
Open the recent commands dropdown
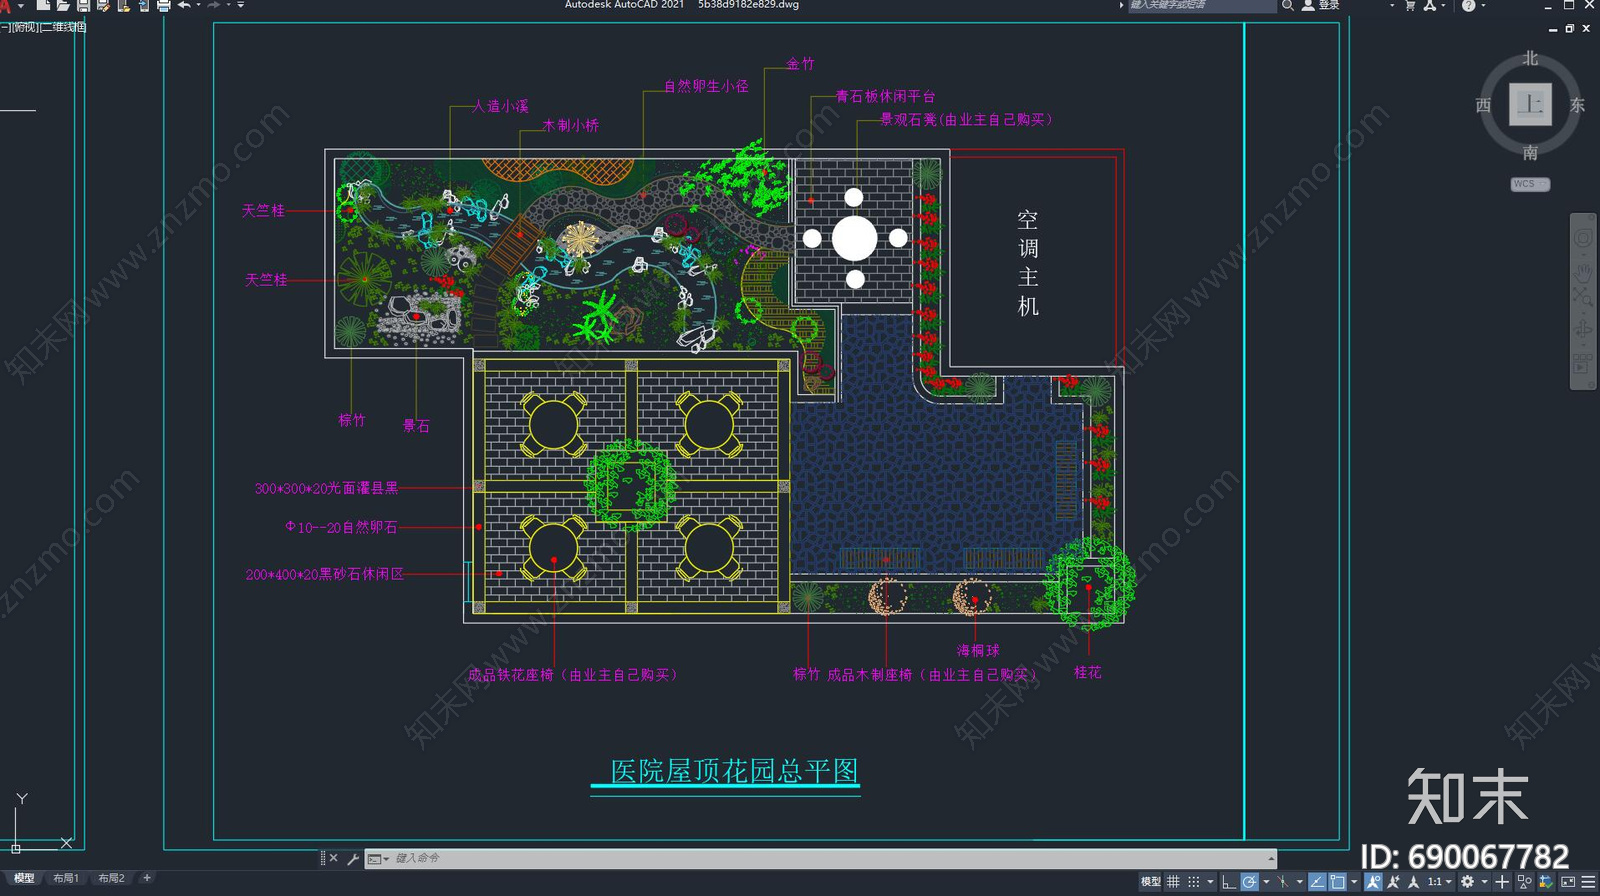click(x=378, y=858)
